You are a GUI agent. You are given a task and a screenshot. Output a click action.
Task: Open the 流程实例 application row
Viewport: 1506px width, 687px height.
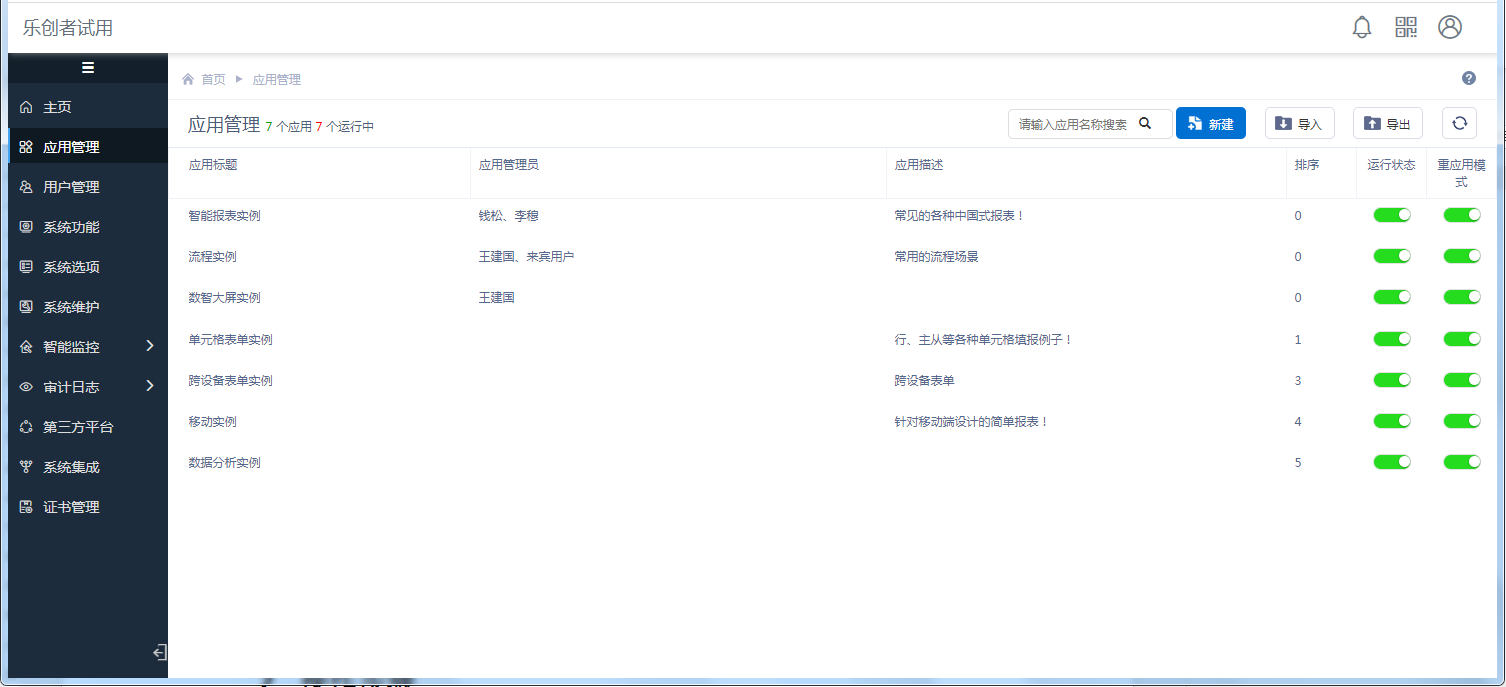pyautogui.click(x=213, y=257)
